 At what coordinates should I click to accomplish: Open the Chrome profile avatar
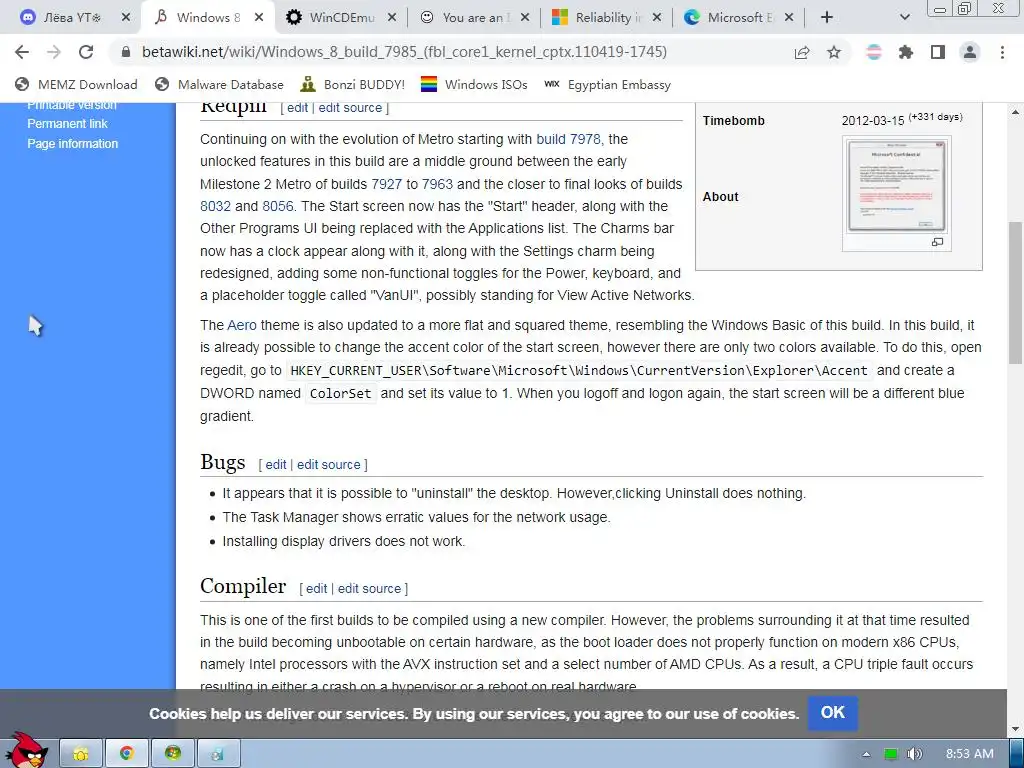click(x=970, y=52)
